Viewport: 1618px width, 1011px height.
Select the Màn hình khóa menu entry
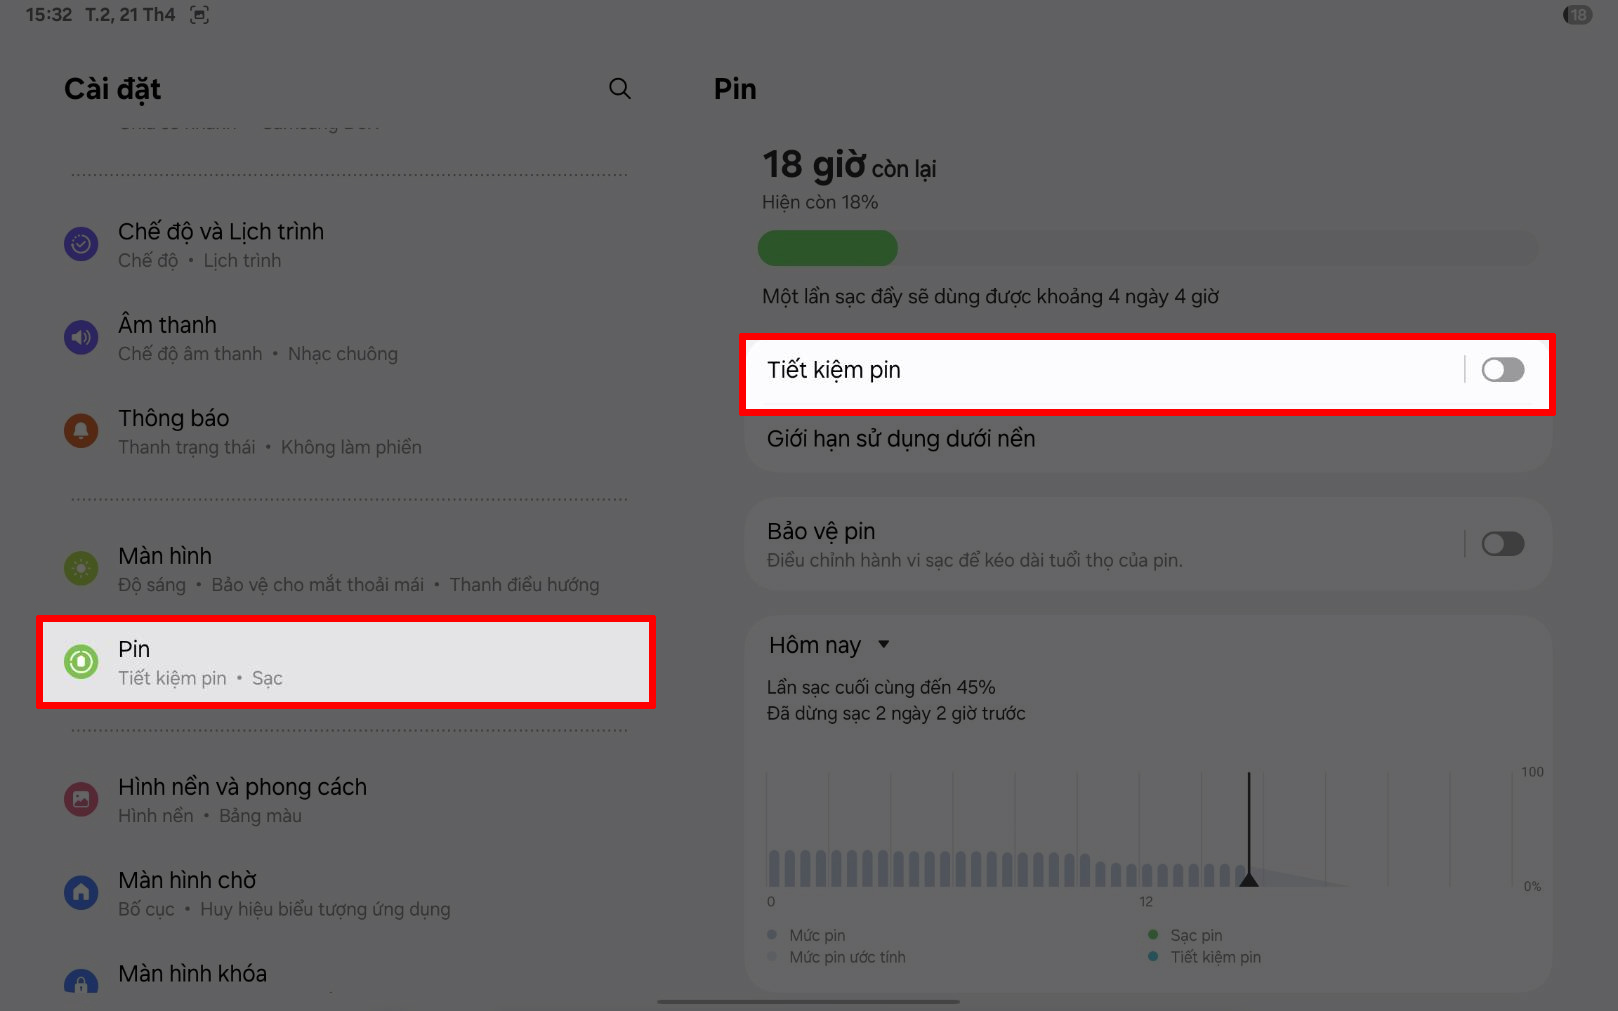point(345,974)
